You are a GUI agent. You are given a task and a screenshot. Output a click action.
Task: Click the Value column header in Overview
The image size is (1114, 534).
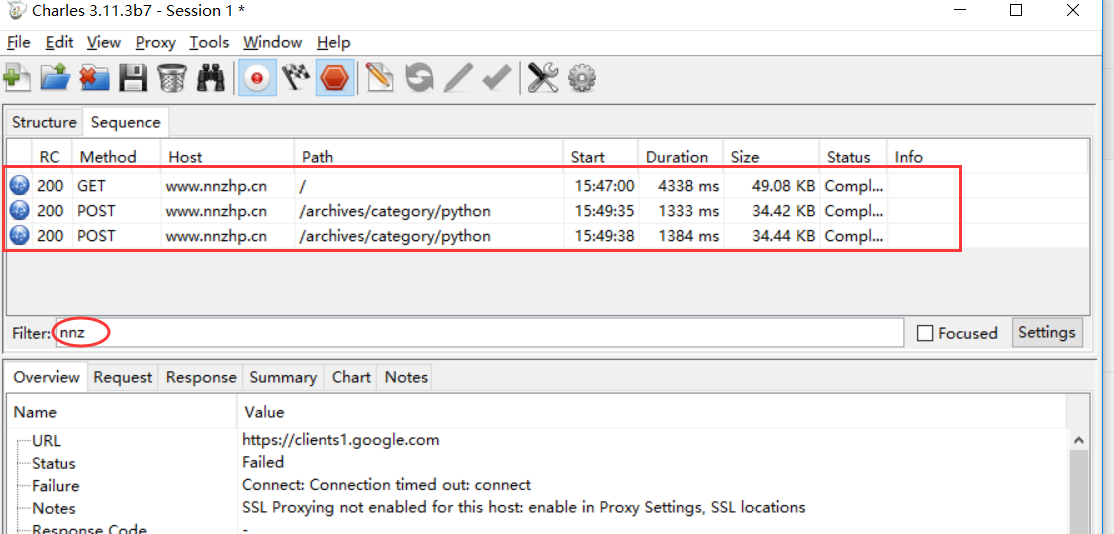pos(652,412)
